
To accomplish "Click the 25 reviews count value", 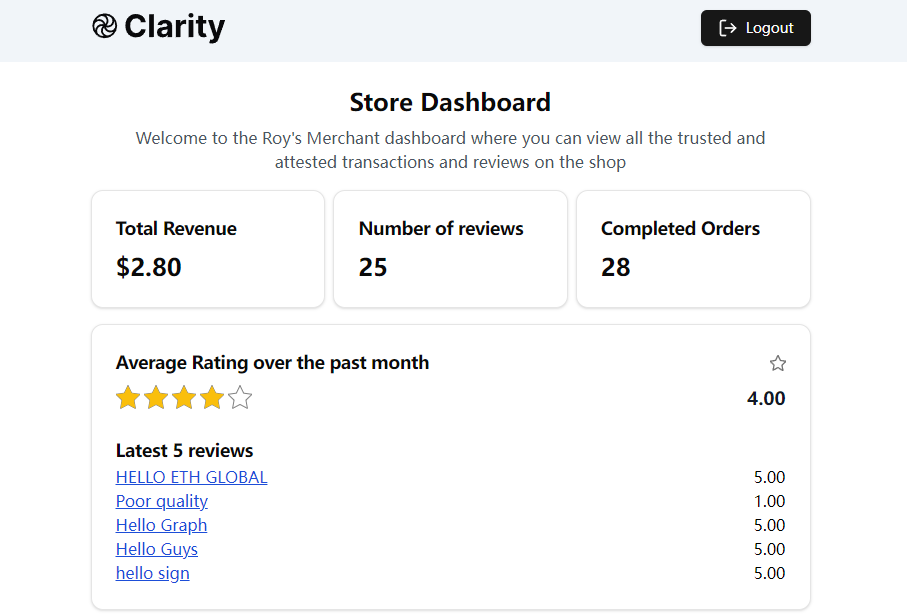I will [x=373, y=267].
